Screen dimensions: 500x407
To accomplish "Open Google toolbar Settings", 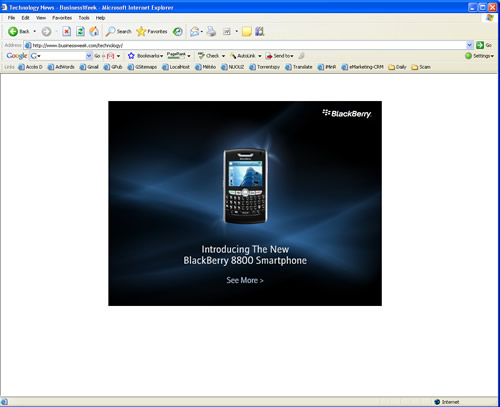I will [x=479, y=56].
